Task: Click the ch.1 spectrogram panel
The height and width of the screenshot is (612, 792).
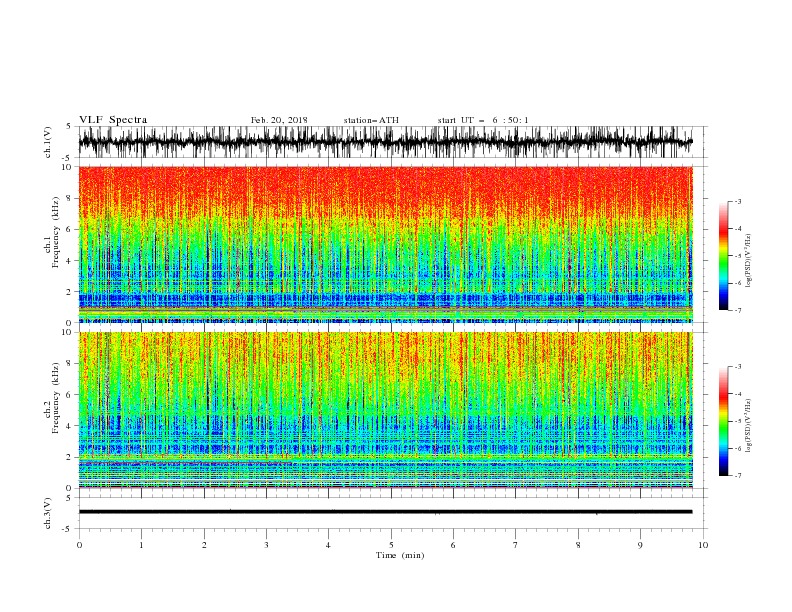Action: [385, 244]
